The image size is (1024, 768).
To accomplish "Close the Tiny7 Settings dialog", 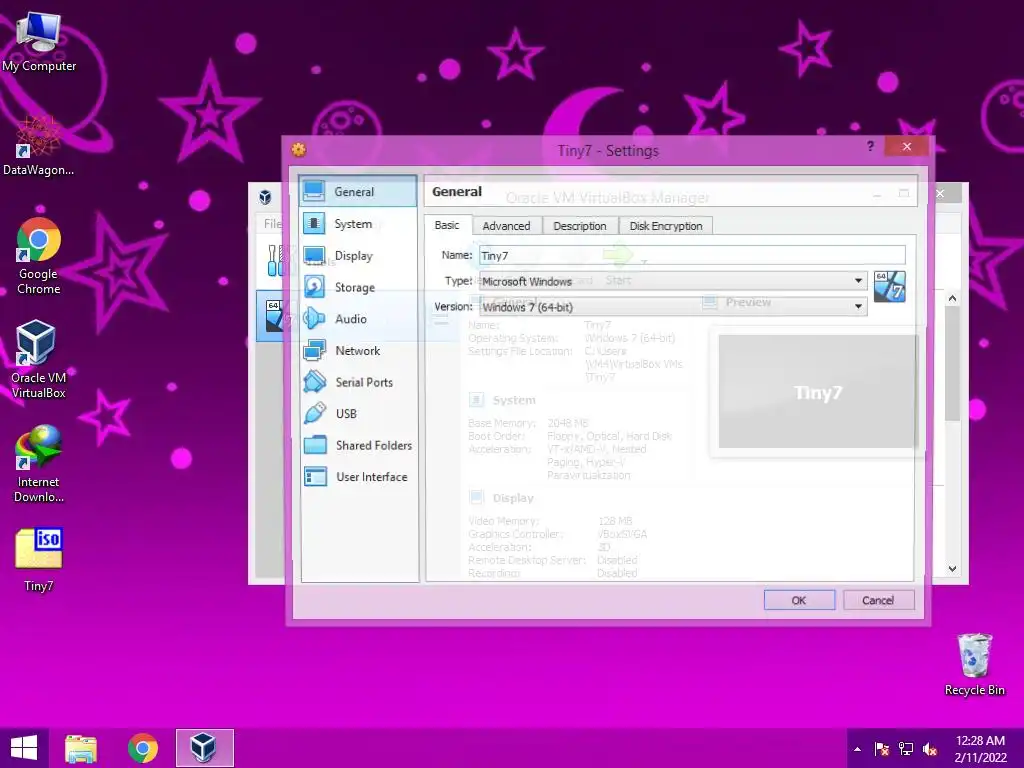I will coord(907,146).
